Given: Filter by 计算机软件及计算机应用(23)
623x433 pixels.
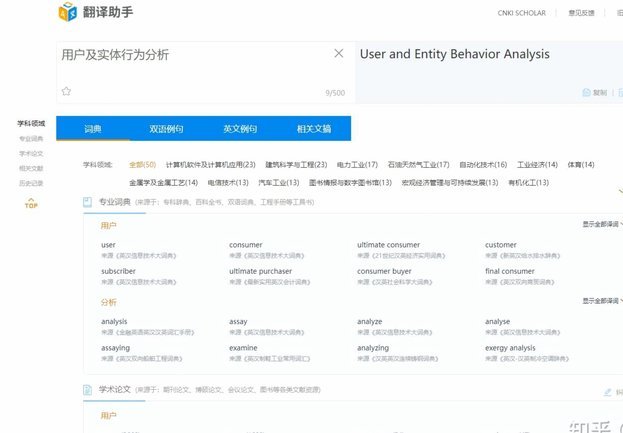Looking at the screenshot, I should [211, 164].
